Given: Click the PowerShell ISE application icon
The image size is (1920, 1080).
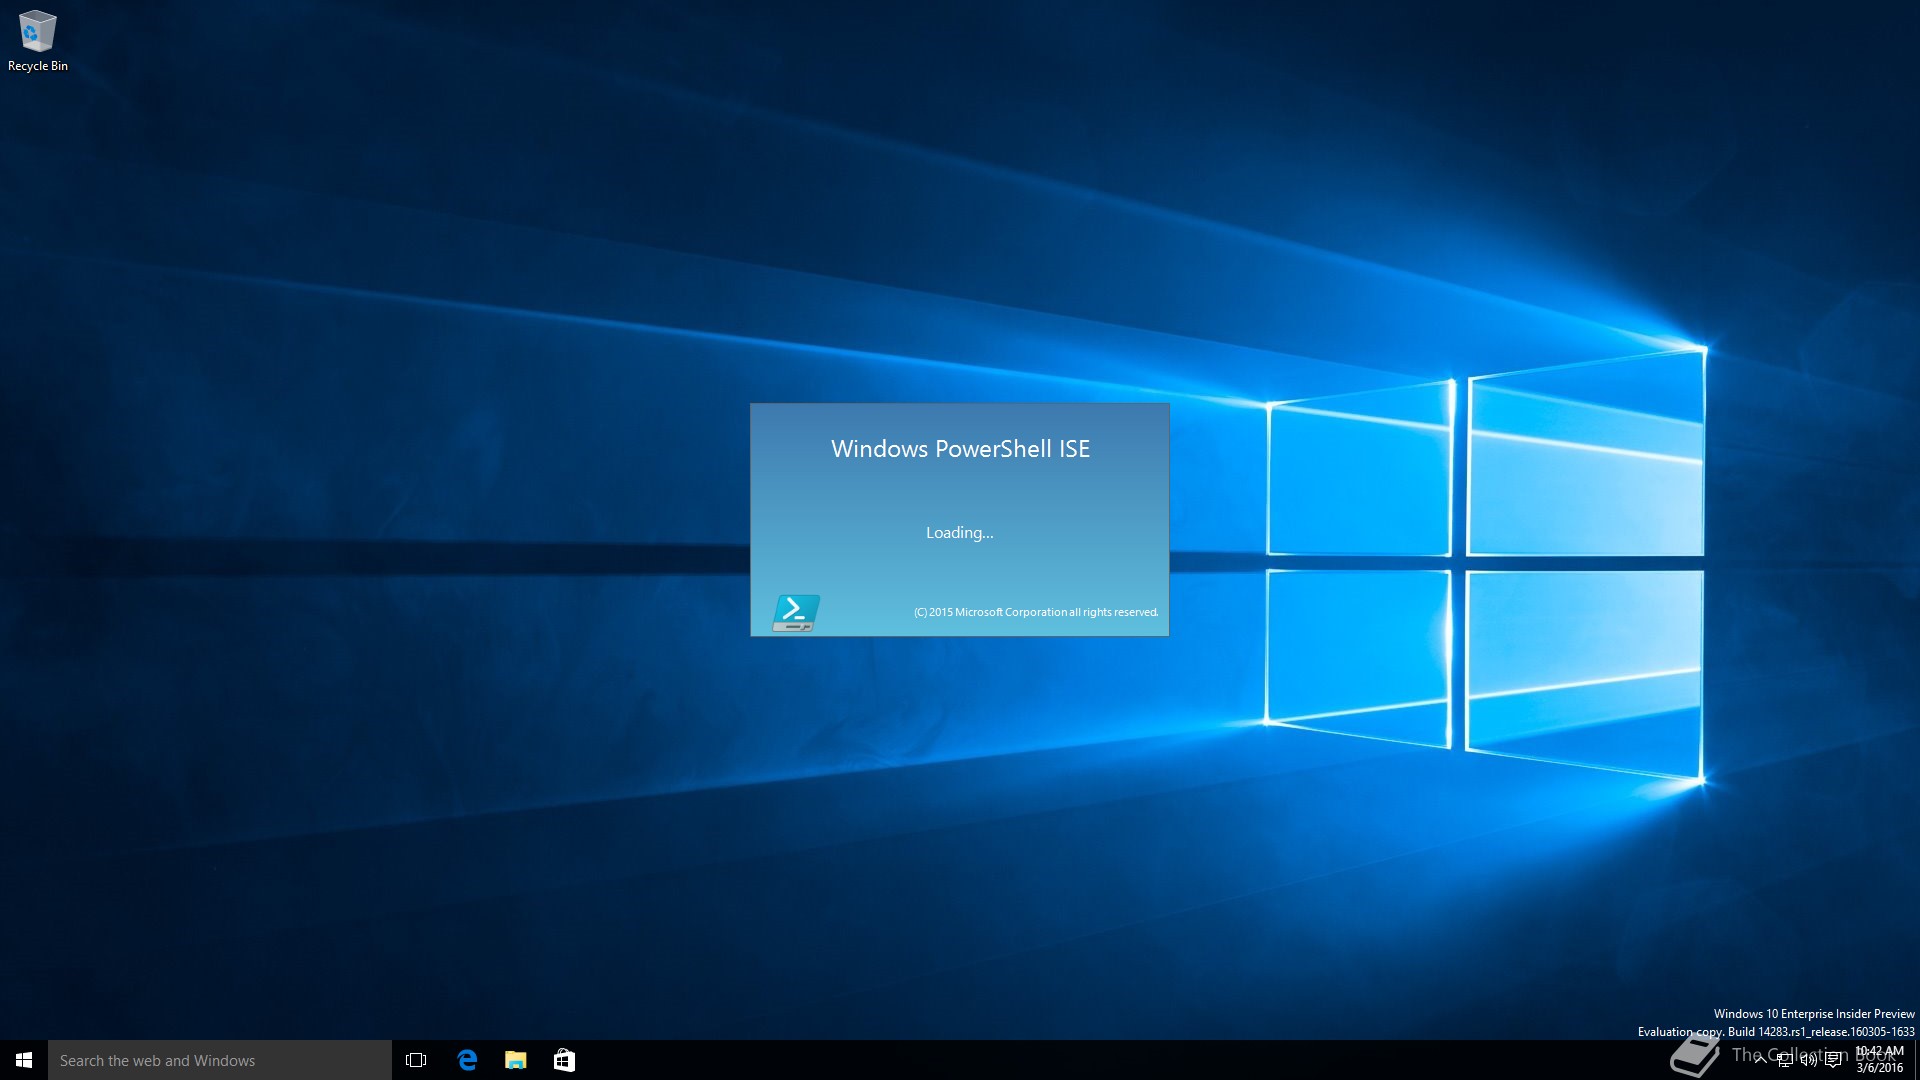Looking at the screenshot, I should coord(795,609).
